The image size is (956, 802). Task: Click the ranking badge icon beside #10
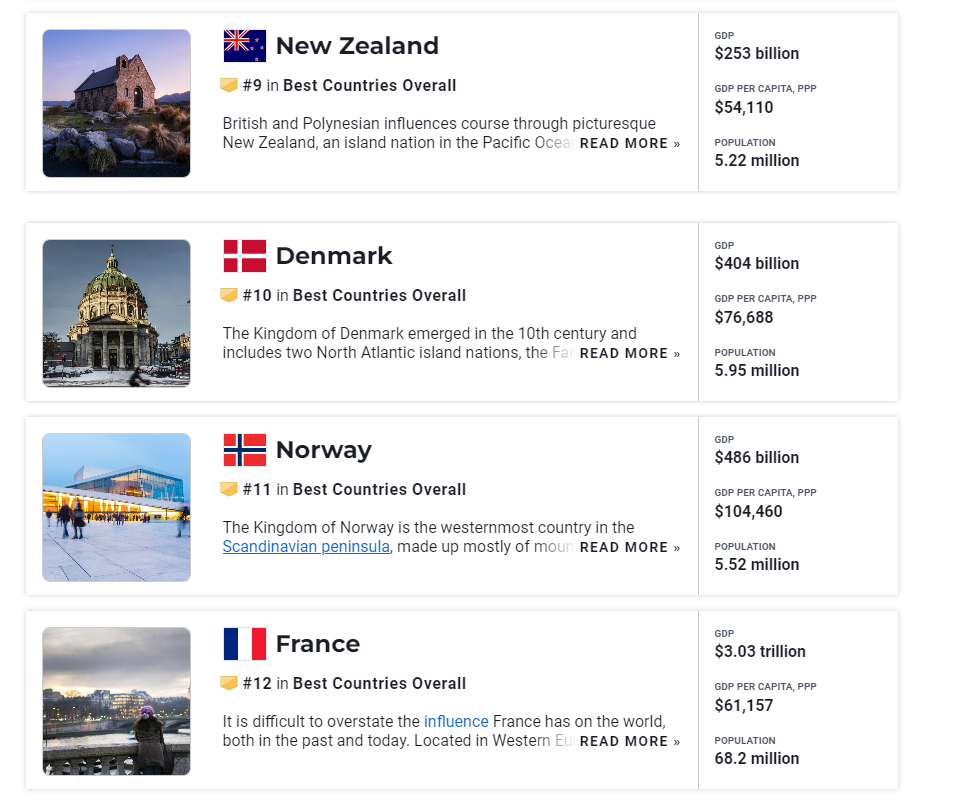pyautogui.click(x=229, y=295)
